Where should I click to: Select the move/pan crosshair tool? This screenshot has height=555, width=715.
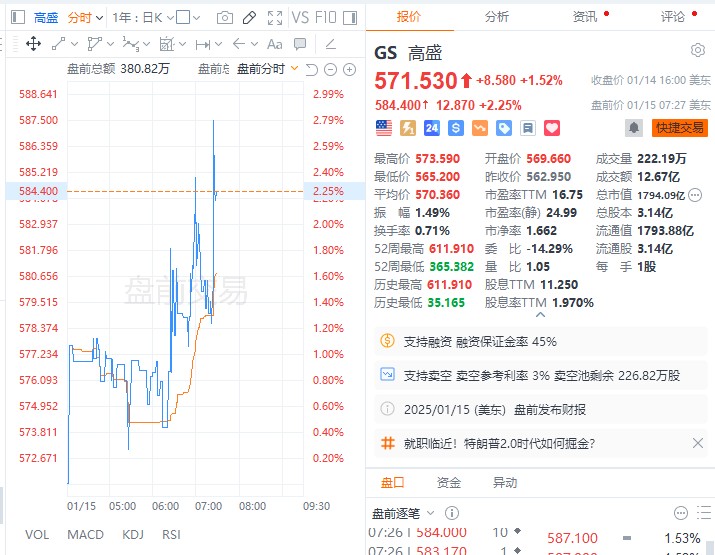point(33,44)
